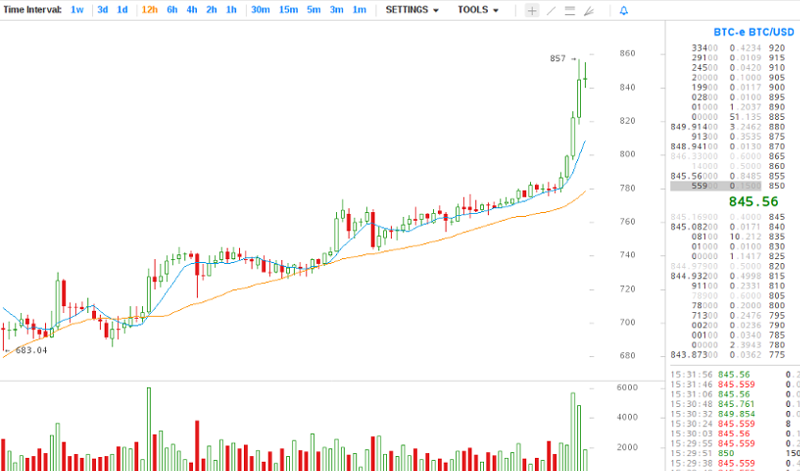800x471 pixels.
Task: Switch chart to 3m interval
Action: (x=336, y=10)
